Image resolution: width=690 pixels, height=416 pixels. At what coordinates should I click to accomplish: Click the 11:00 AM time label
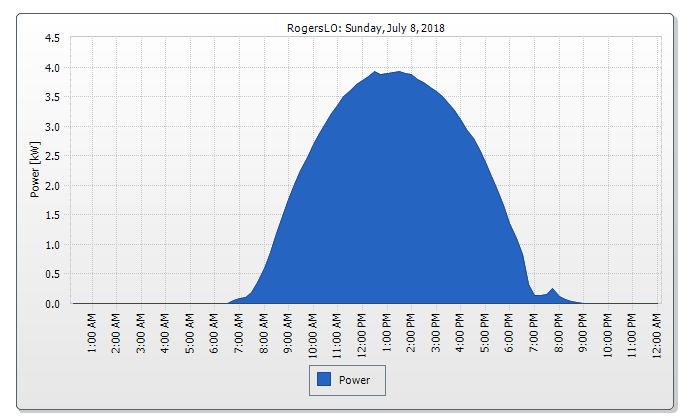click(x=337, y=335)
